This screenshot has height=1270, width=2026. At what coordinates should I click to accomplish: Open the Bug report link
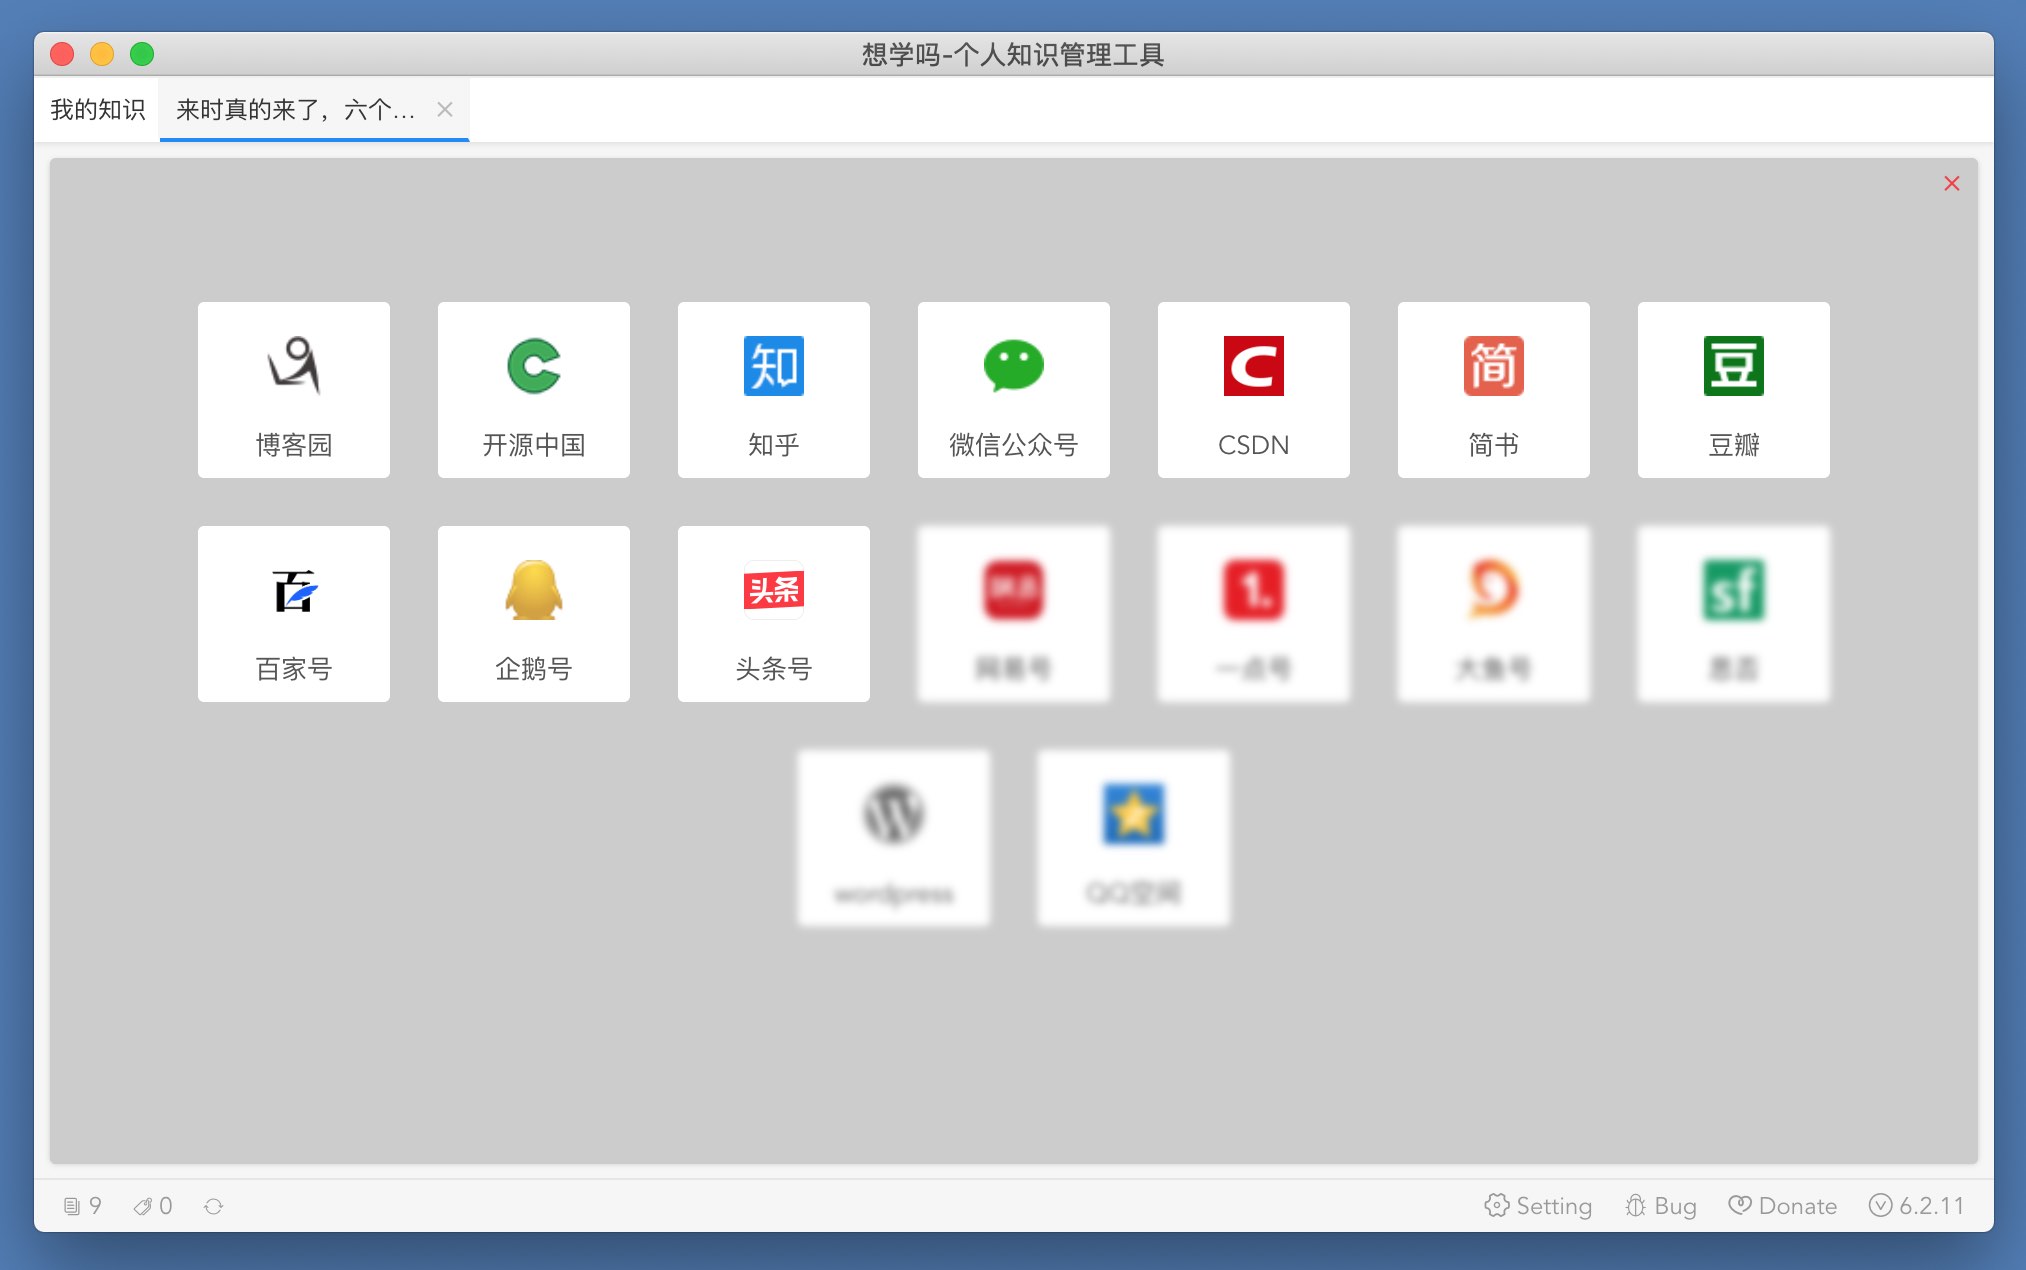1660,1205
